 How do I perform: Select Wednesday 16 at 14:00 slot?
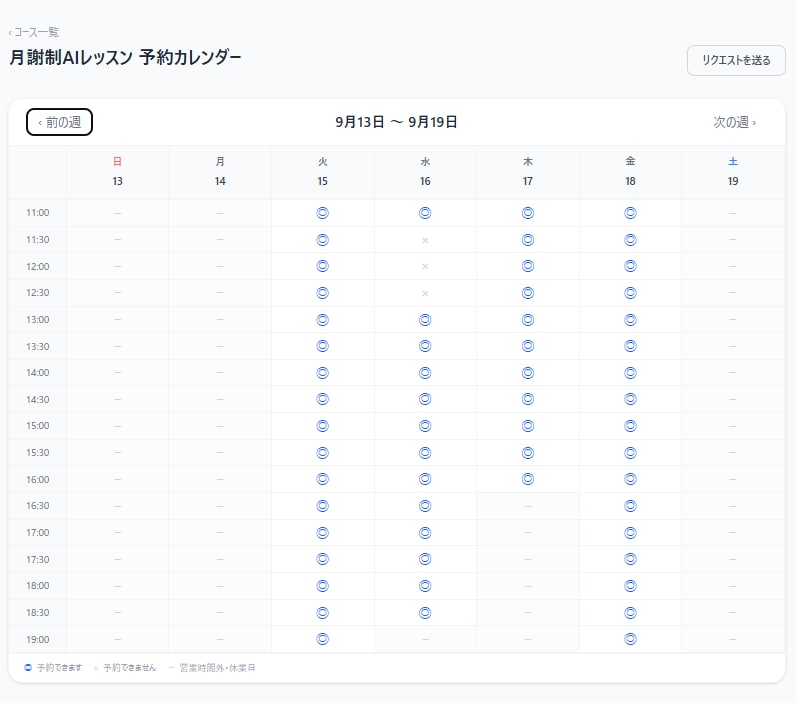point(425,373)
